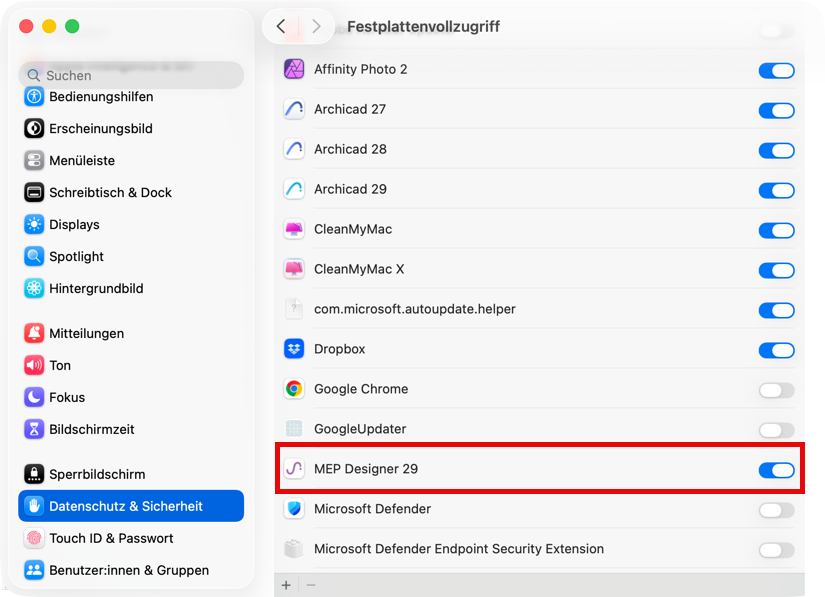This screenshot has width=825, height=597.
Task: Click the Affinity Photo 2 app icon
Action: point(294,69)
